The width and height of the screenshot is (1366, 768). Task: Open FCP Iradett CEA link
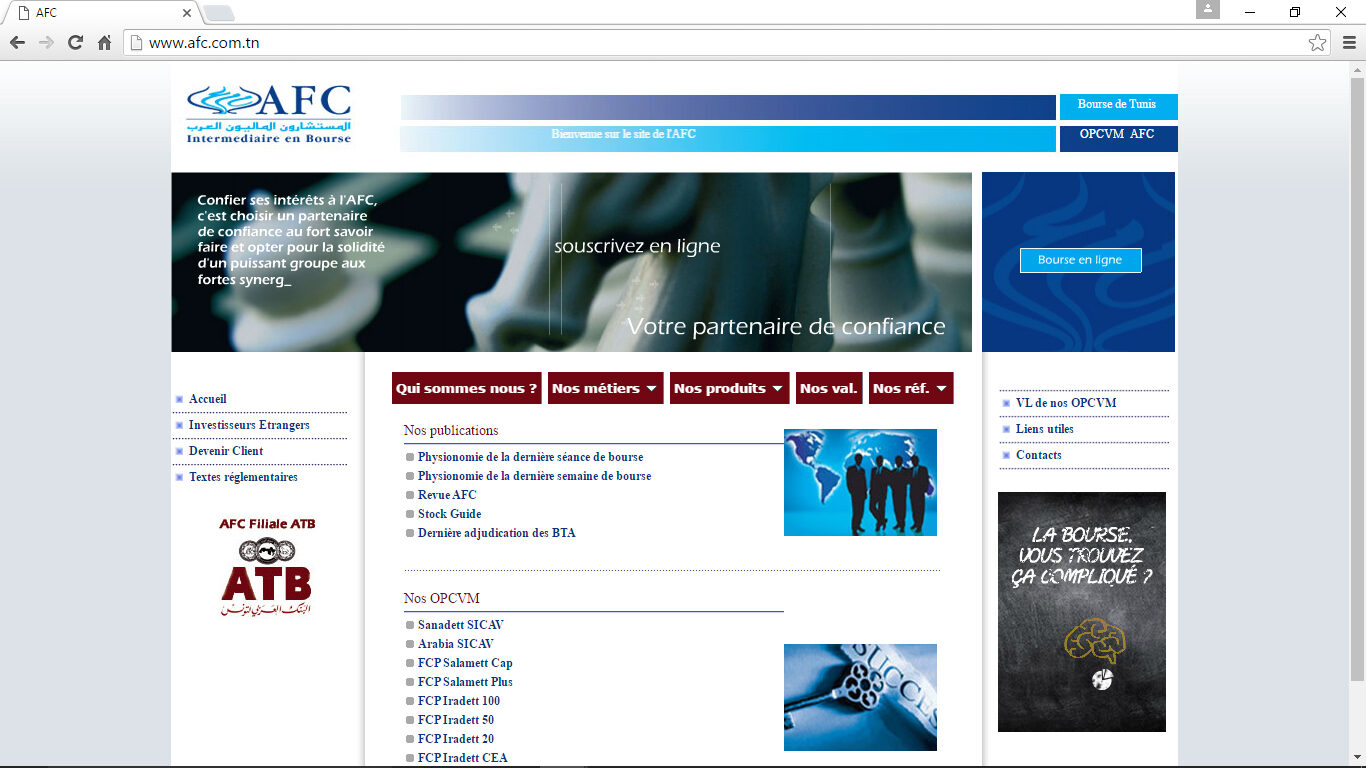pyautogui.click(x=463, y=758)
